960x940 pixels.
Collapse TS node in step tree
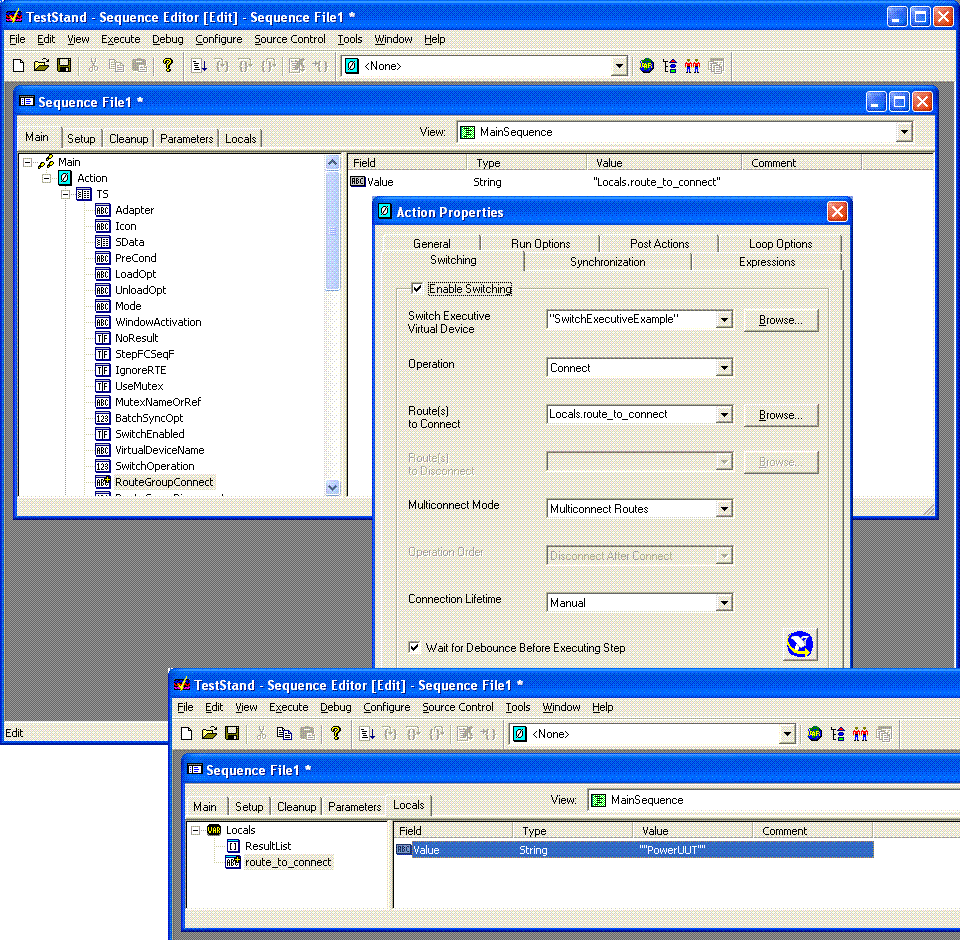pos(66,194)
